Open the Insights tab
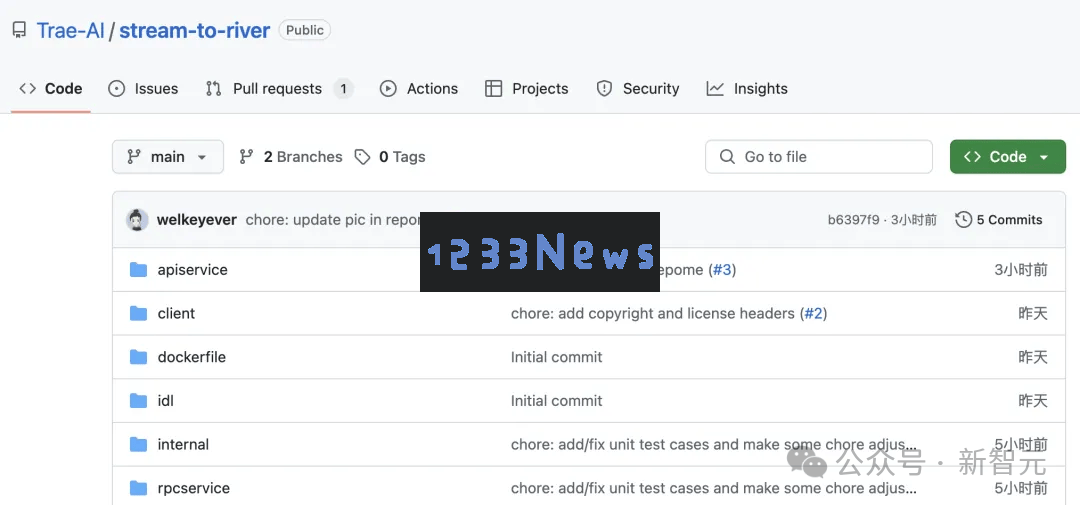 click(x=747, y=89)
